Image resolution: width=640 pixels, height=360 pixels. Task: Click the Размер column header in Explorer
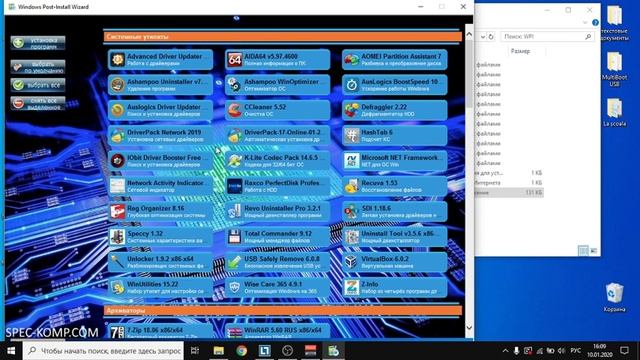[x=520, y=51]
